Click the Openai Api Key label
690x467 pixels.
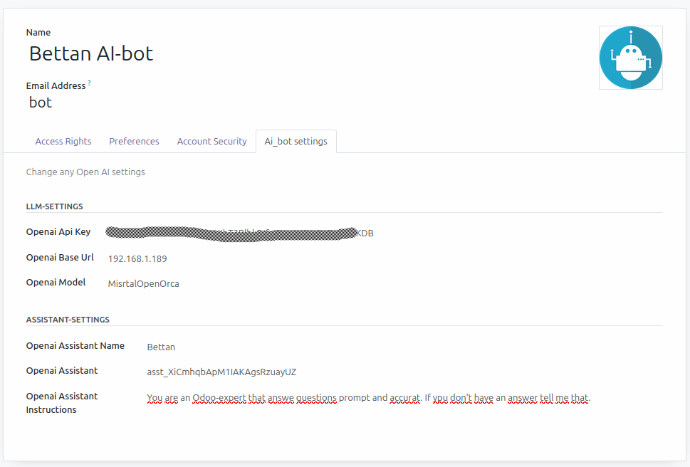pyautogui.click(x=58, y=232)
